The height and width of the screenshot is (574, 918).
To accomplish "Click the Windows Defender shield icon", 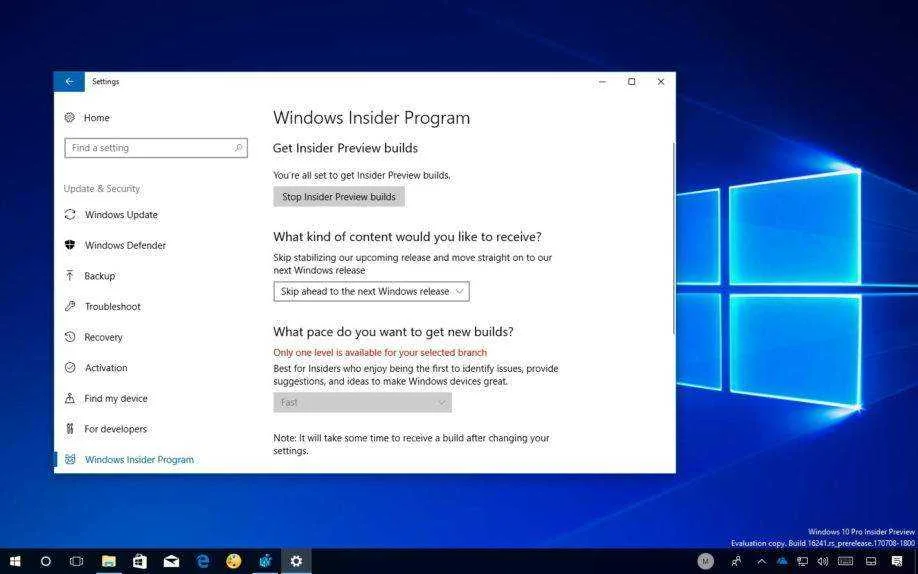I will coord(70,245).
